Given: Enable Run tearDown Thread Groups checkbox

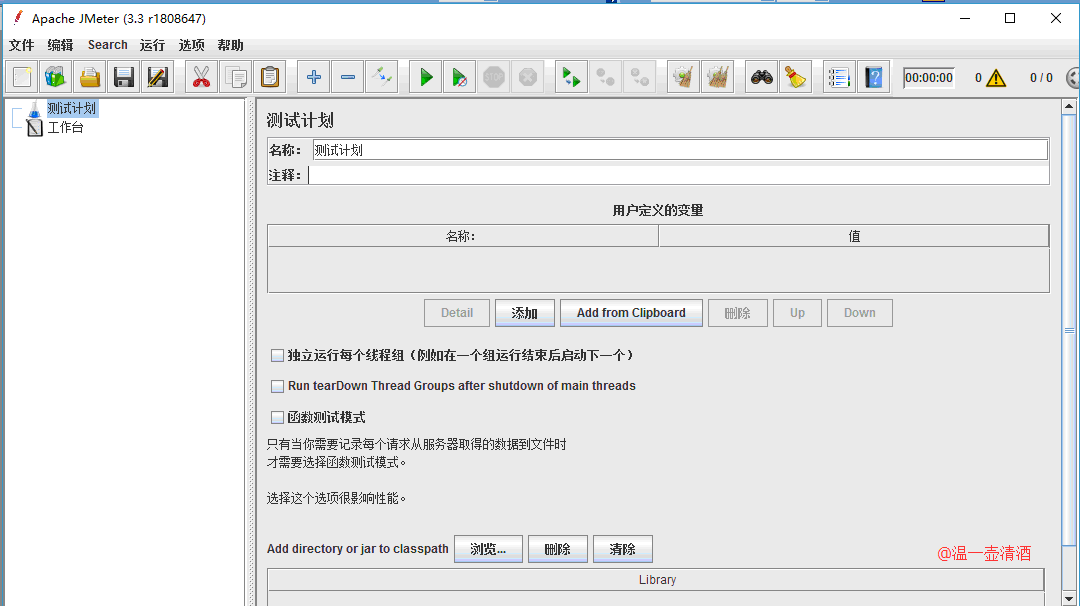Looking at the screenshot, I should [278, 386].
